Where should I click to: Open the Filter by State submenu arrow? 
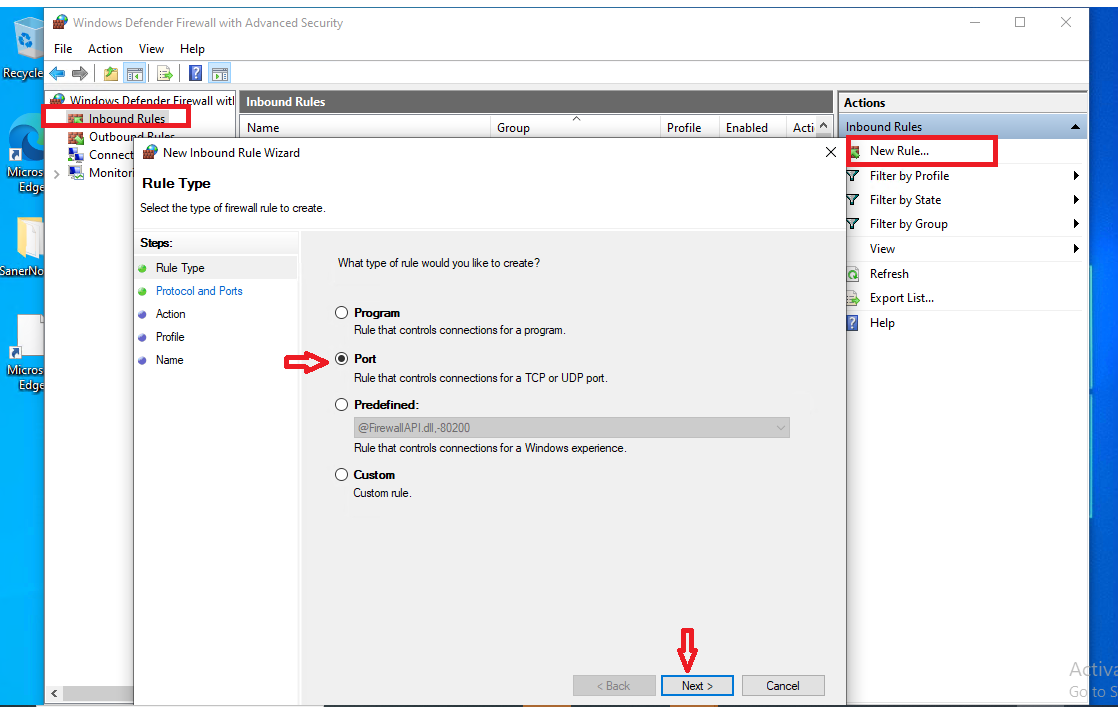click(x=1076, y=200)
